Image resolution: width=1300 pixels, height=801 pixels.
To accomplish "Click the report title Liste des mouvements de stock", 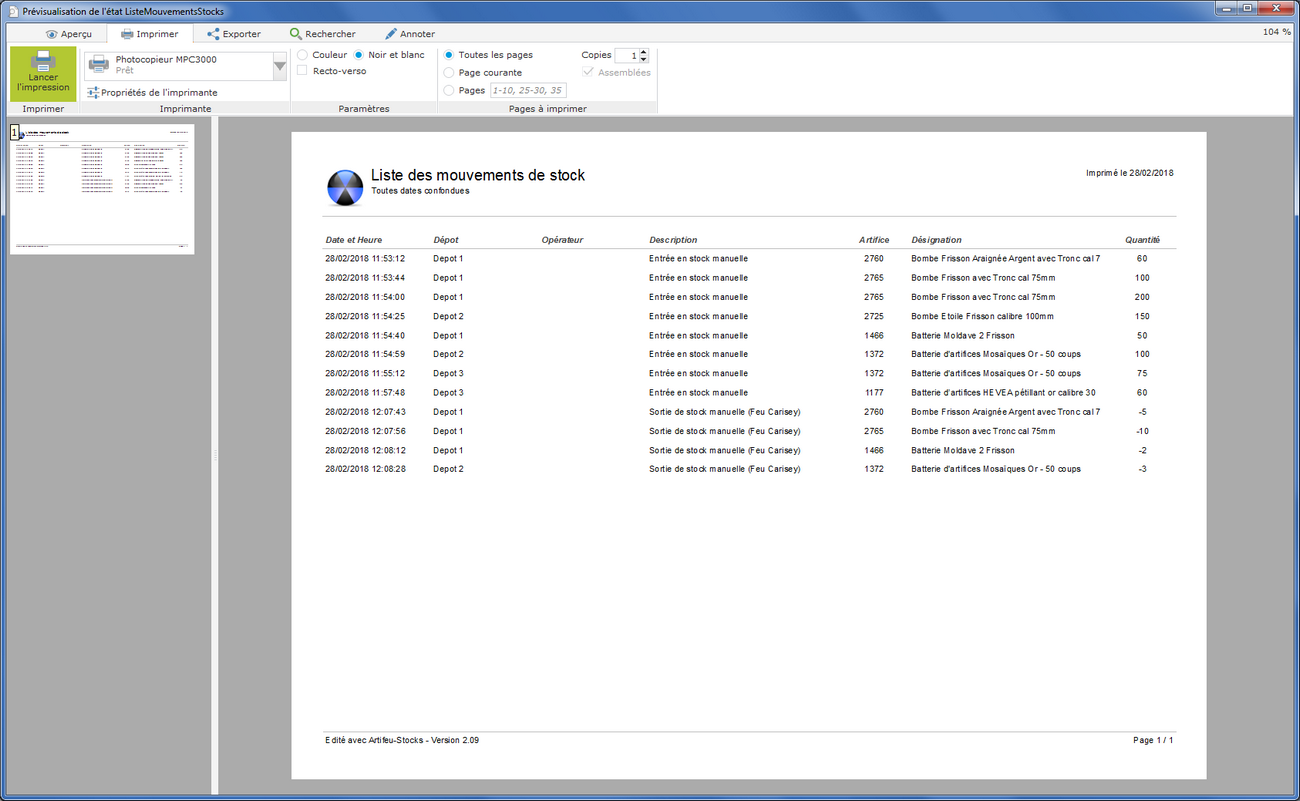I will [478, 175].
